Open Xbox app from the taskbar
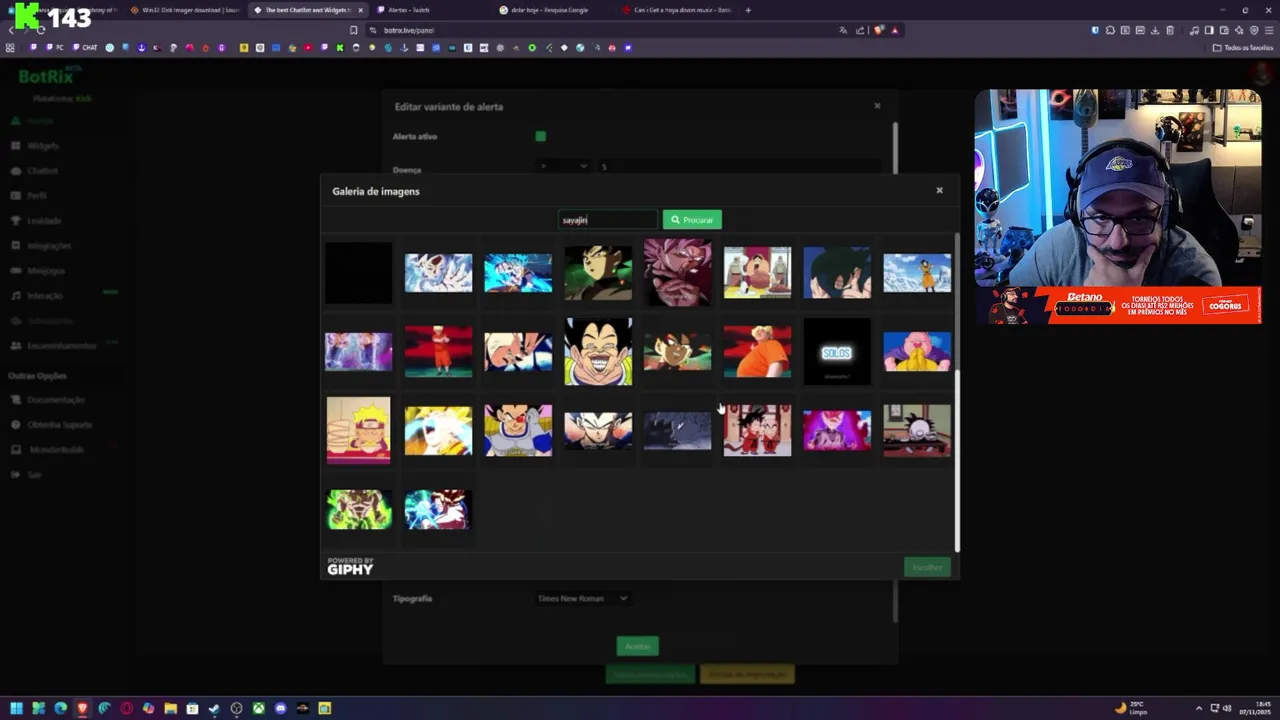 258,708
